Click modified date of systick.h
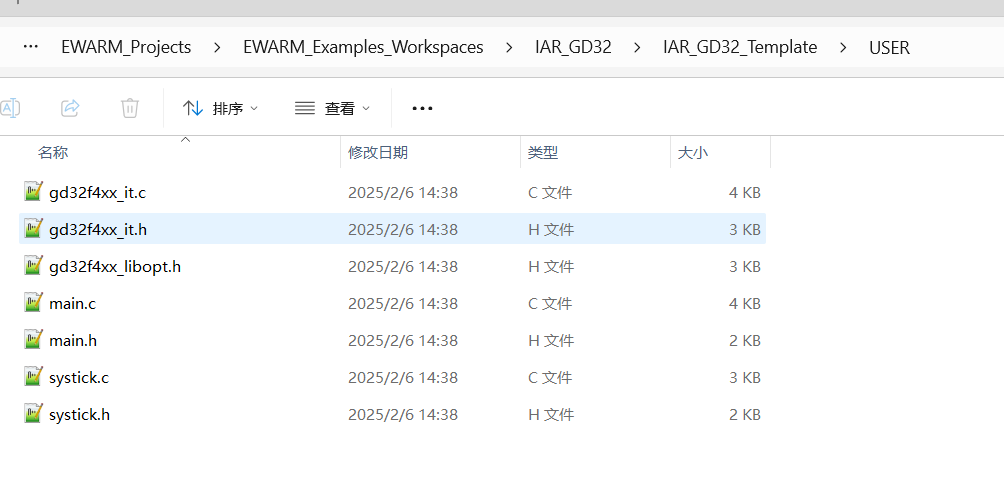The width and height of the screenshot is (1004, 479). point(403,415)
